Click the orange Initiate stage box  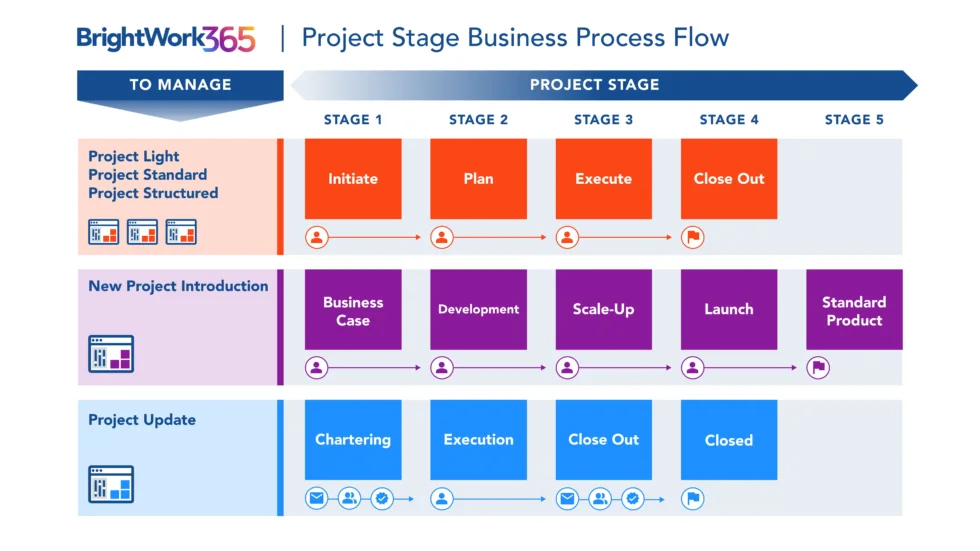tap(353, 179)
